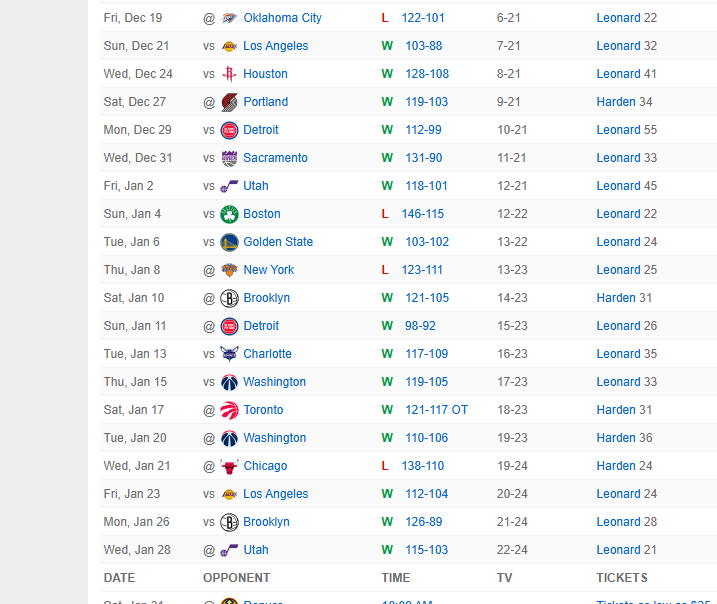The height and width of the screenshot is (604, 717).
Task: Click the Charlotte Hornets logo
Action: 229,354
